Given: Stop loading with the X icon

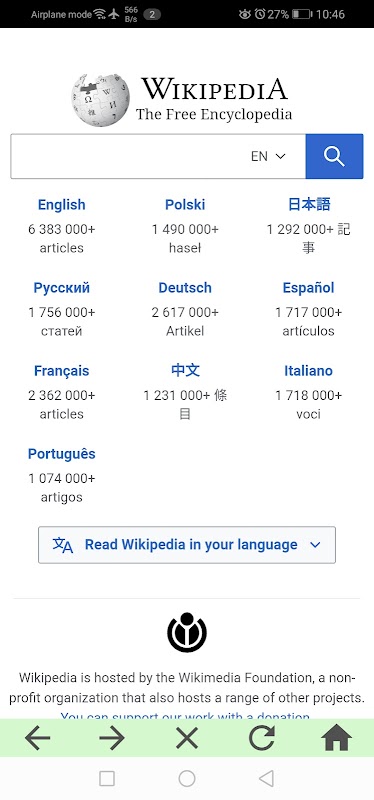Looking at the screenshot, I should tap(187, 738).
